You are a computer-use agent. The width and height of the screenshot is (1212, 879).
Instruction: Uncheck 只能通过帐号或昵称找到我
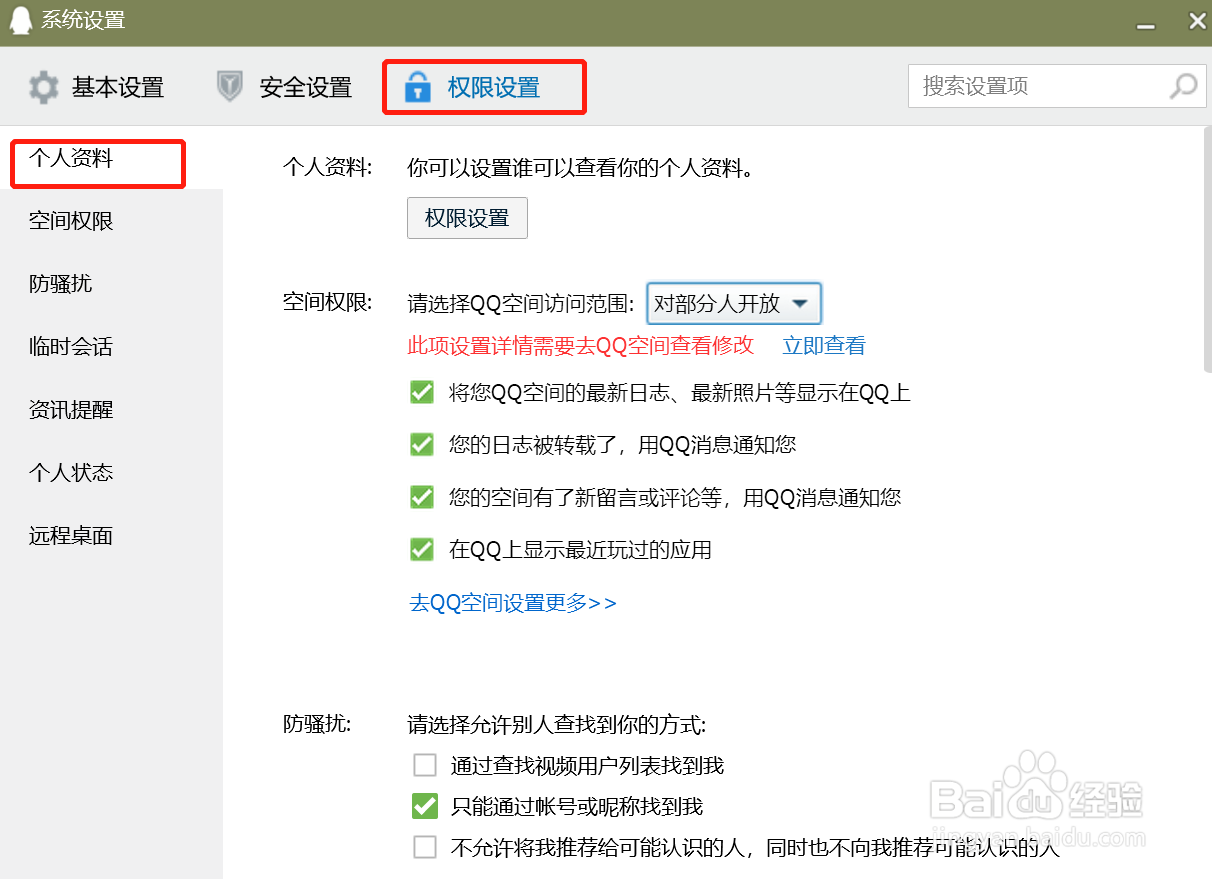(x=425, y=806)
